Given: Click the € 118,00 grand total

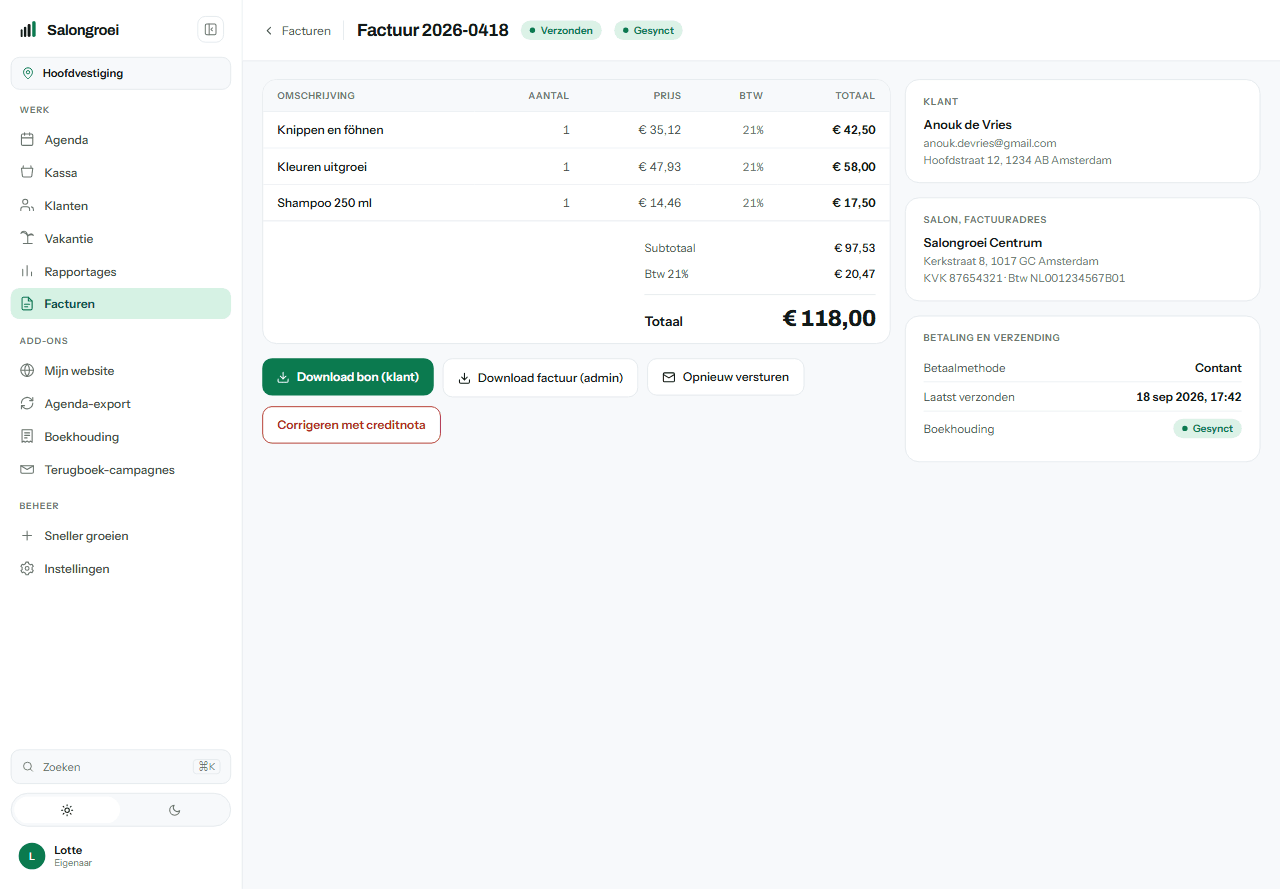Looking at the screenshot, I should coord(829,319).
